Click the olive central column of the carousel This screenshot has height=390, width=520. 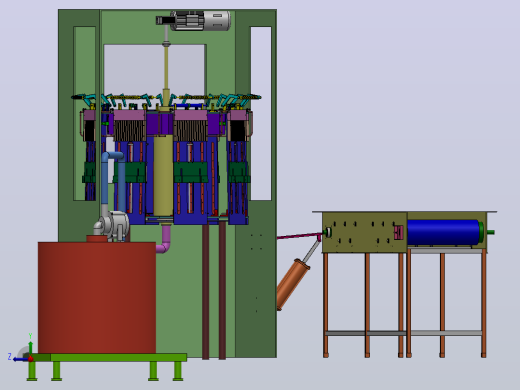[x=163, y=175]
